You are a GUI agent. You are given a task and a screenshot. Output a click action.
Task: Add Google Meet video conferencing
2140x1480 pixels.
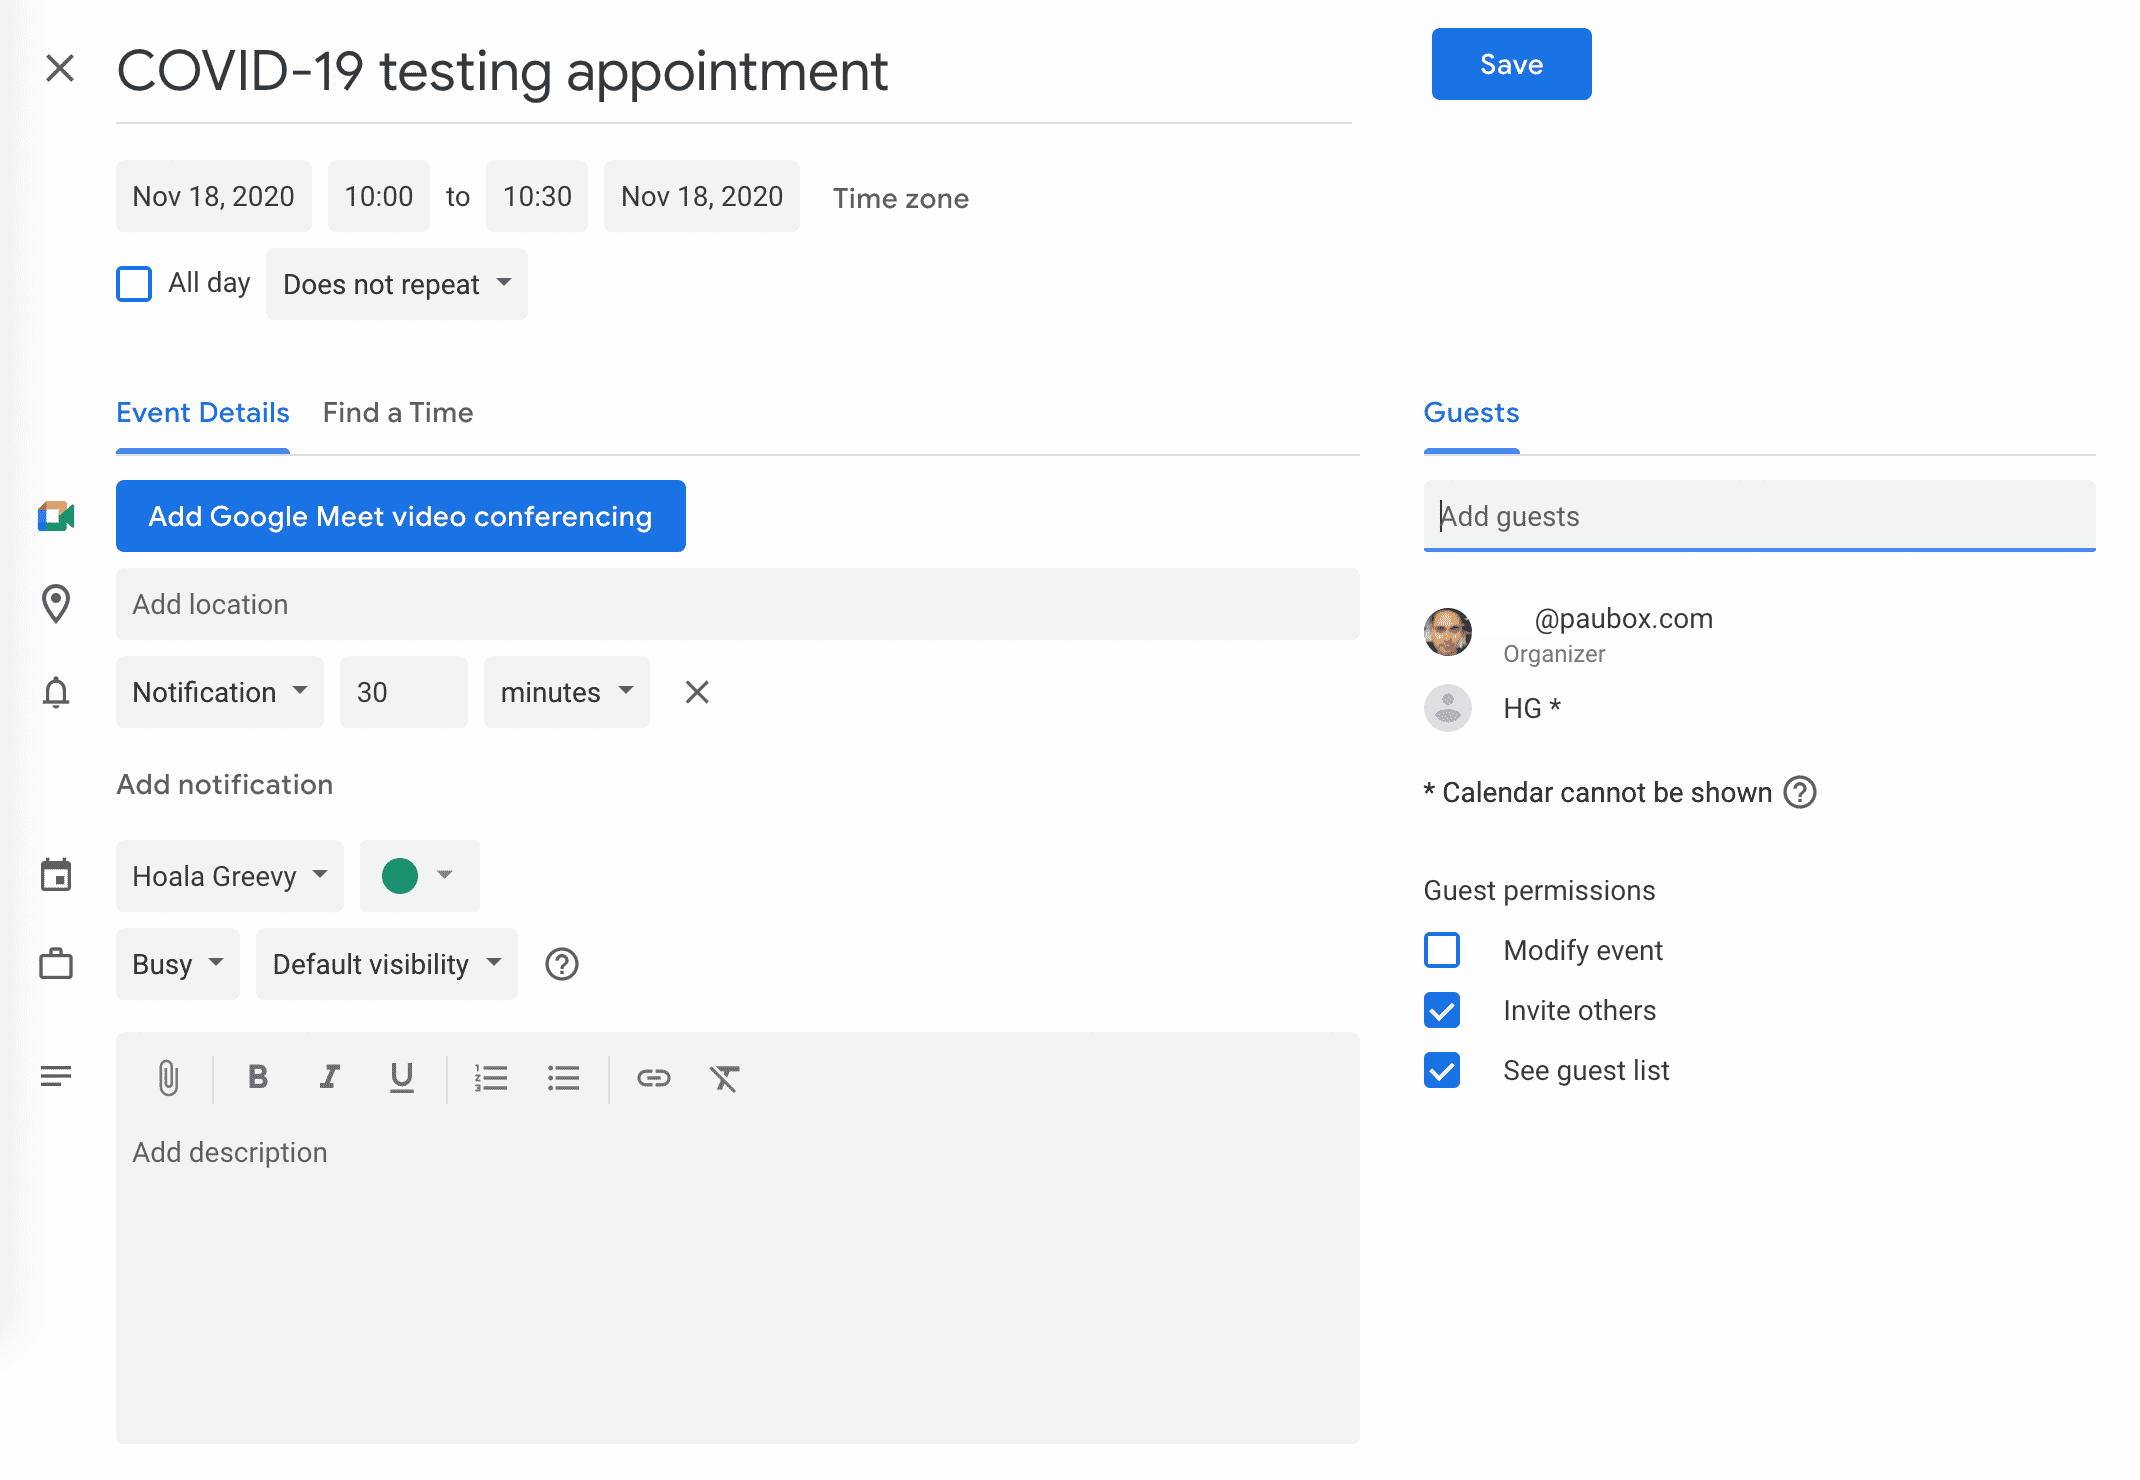click(x=400, y=516)
